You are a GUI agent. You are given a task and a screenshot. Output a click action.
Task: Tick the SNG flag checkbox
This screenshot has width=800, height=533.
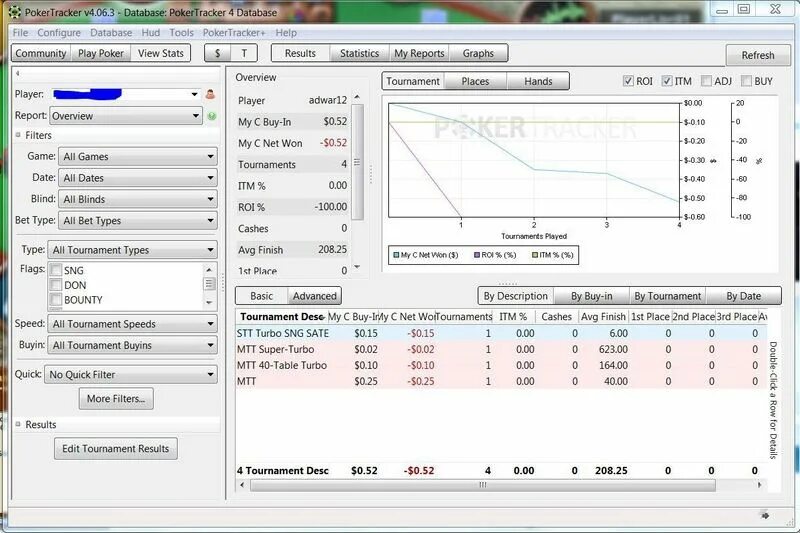[56, 270]
